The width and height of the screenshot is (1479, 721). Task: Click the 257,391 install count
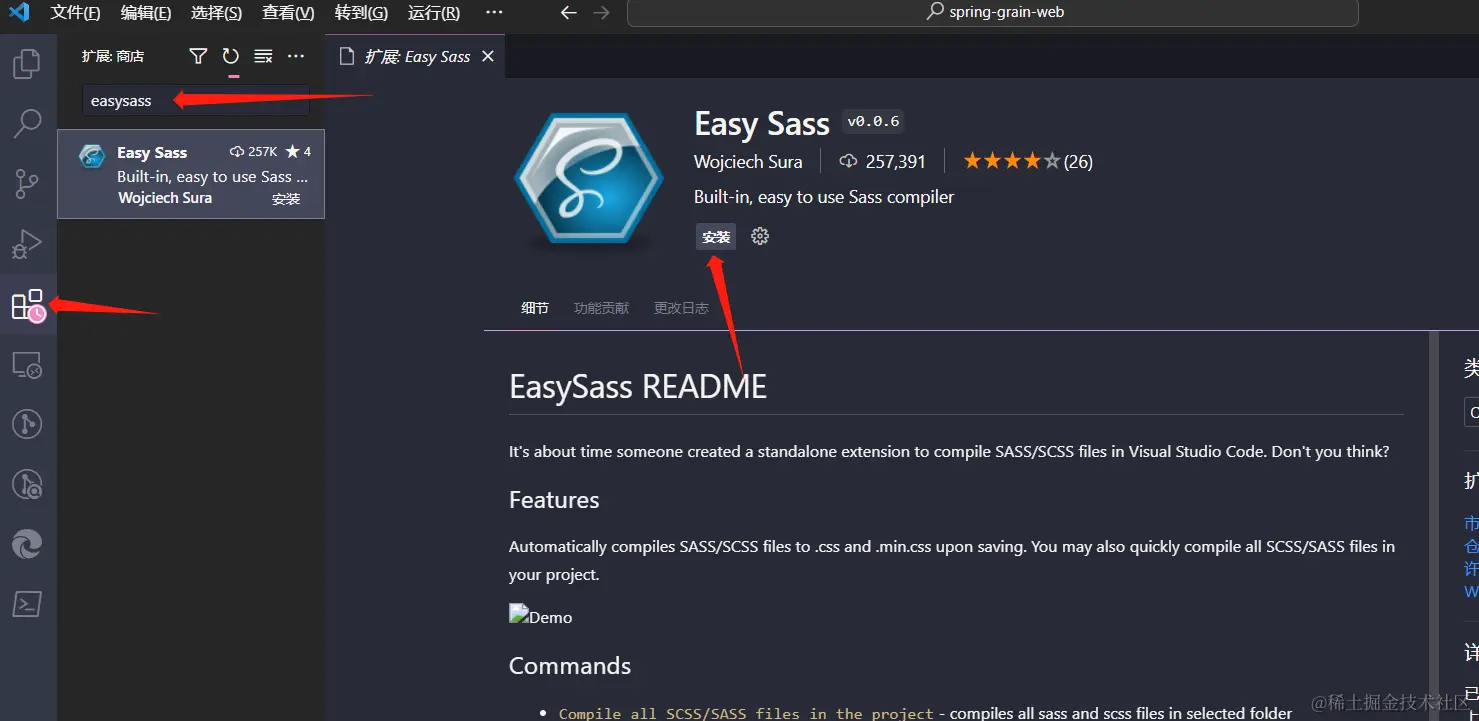coord(882,161)
